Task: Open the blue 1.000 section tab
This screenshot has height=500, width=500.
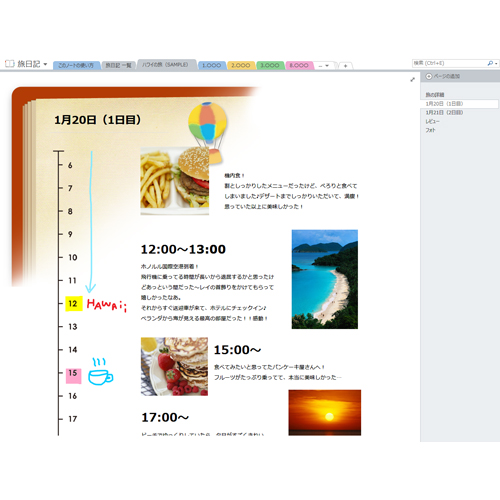Action: coord(212,65)
